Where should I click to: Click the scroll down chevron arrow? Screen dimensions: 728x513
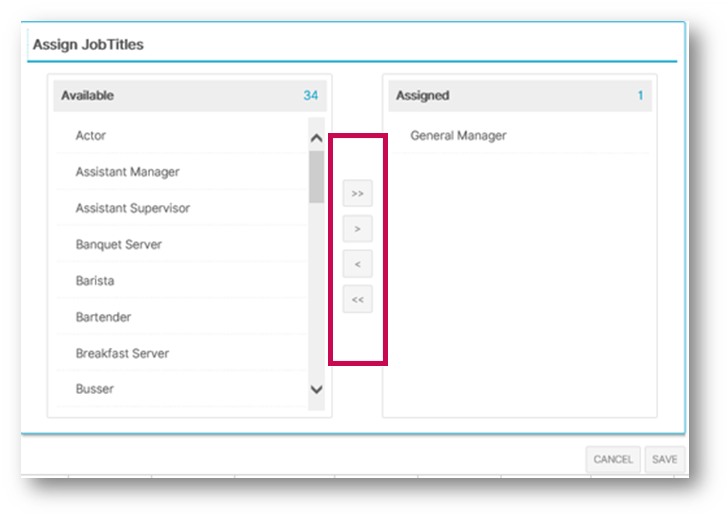(x=317, y=389)
